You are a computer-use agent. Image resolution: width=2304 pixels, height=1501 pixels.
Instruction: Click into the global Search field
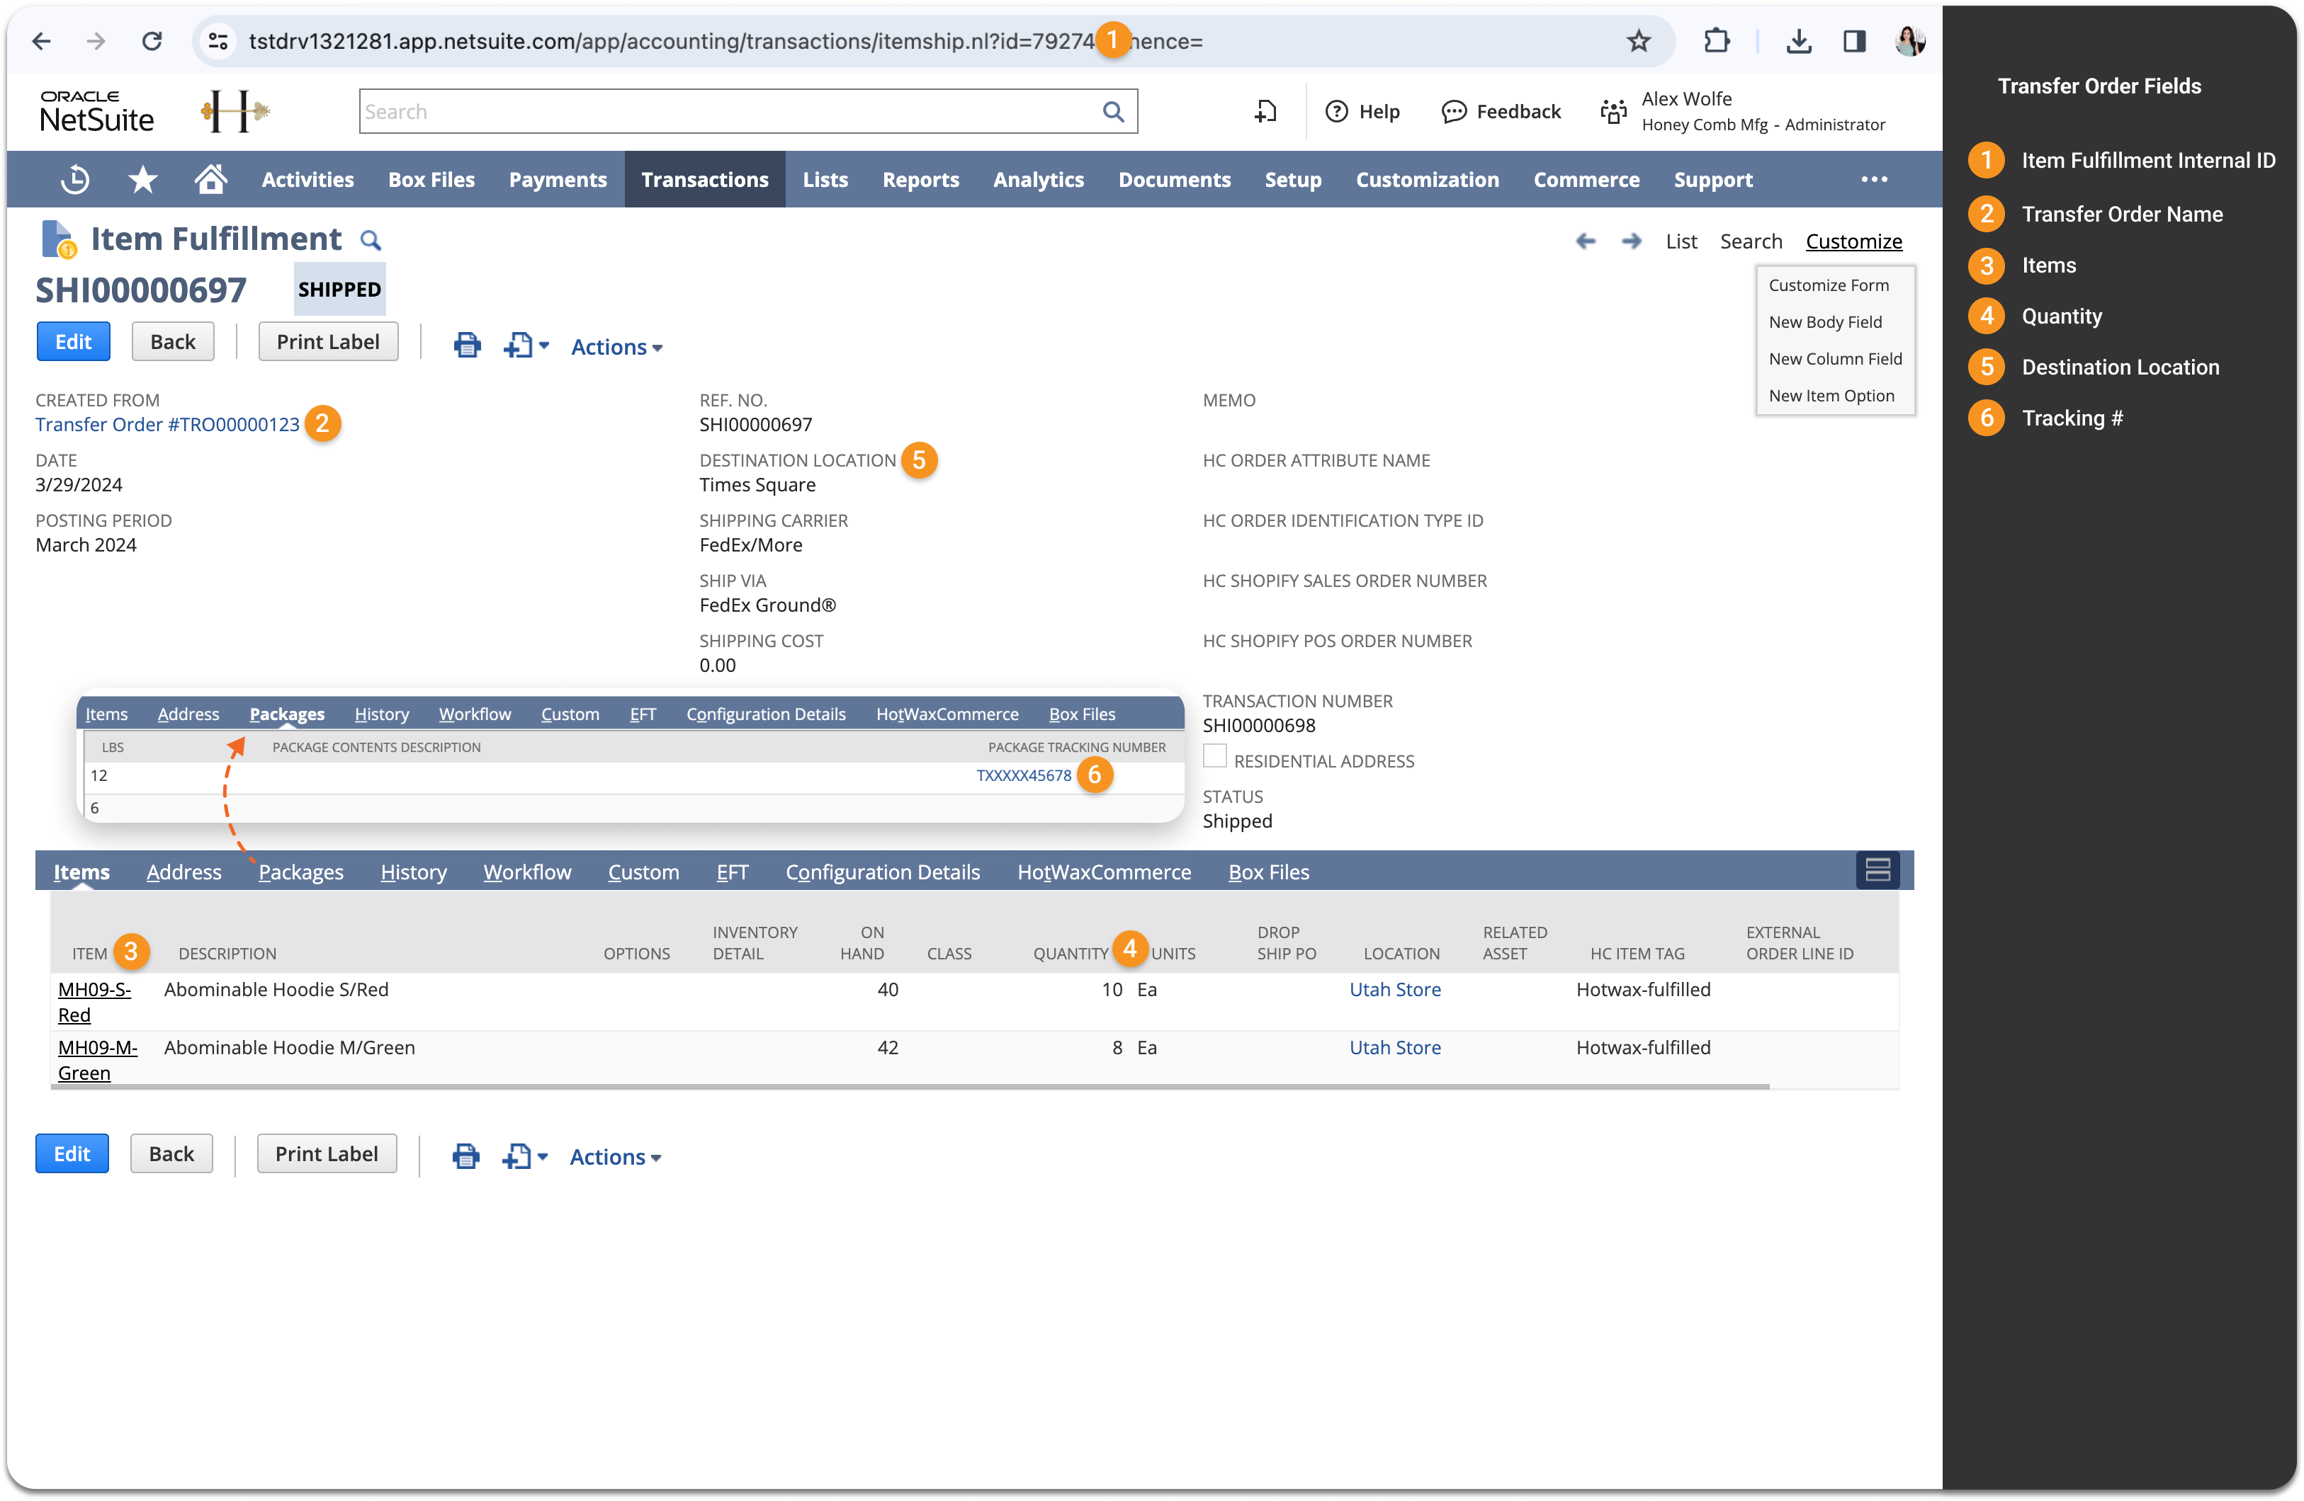click(730, 111)
